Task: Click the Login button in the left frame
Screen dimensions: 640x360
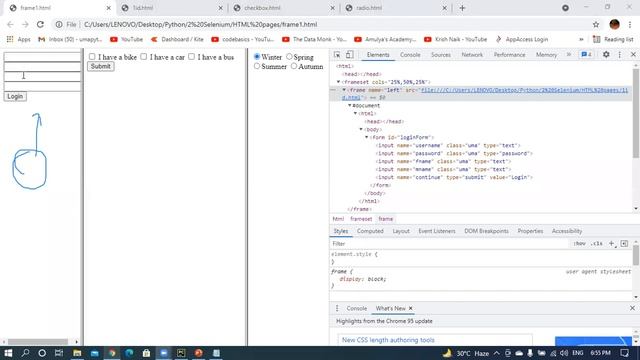Action: coord(15,96)
